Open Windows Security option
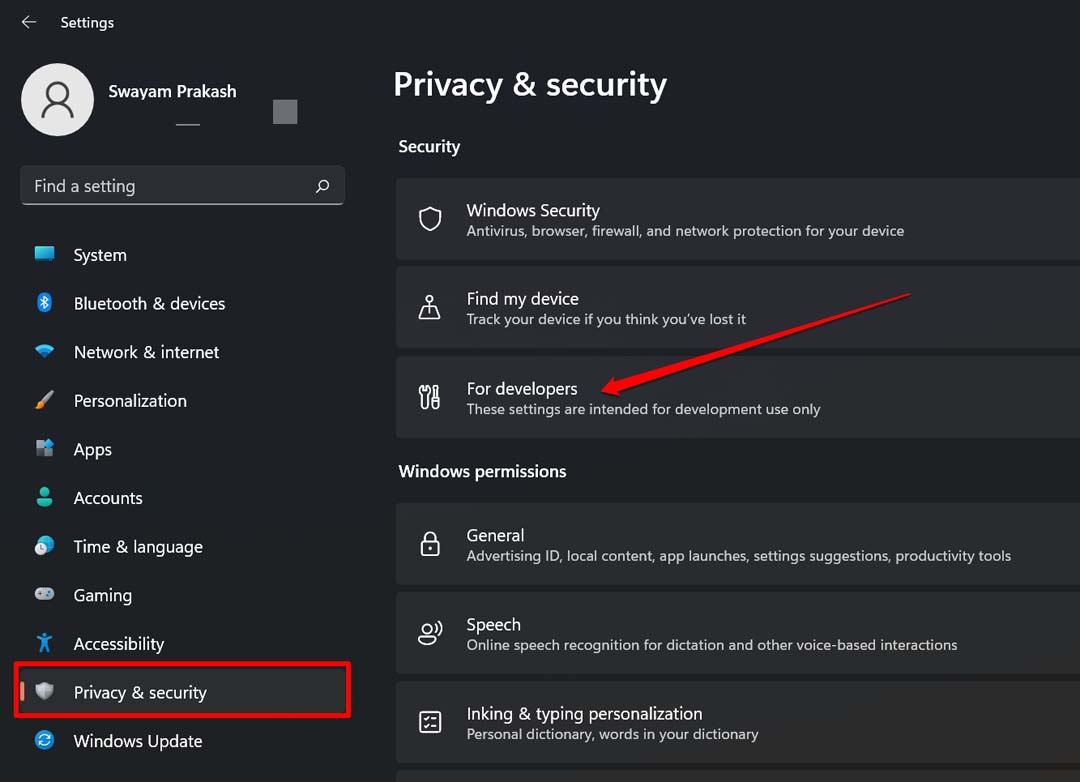The image size is (1080, 782). pyautogui.click(x=738, y=219)
